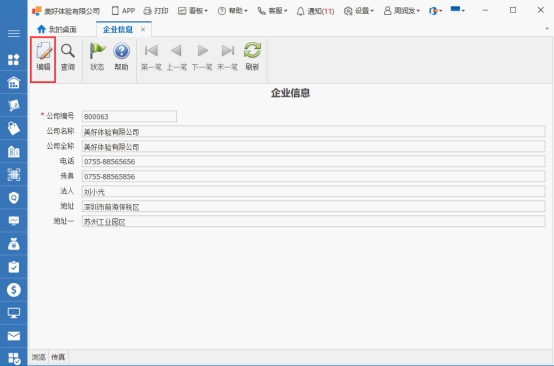Expand the 客服 customer service dropdown
This screenshot has height=366, width=554.
272,11
